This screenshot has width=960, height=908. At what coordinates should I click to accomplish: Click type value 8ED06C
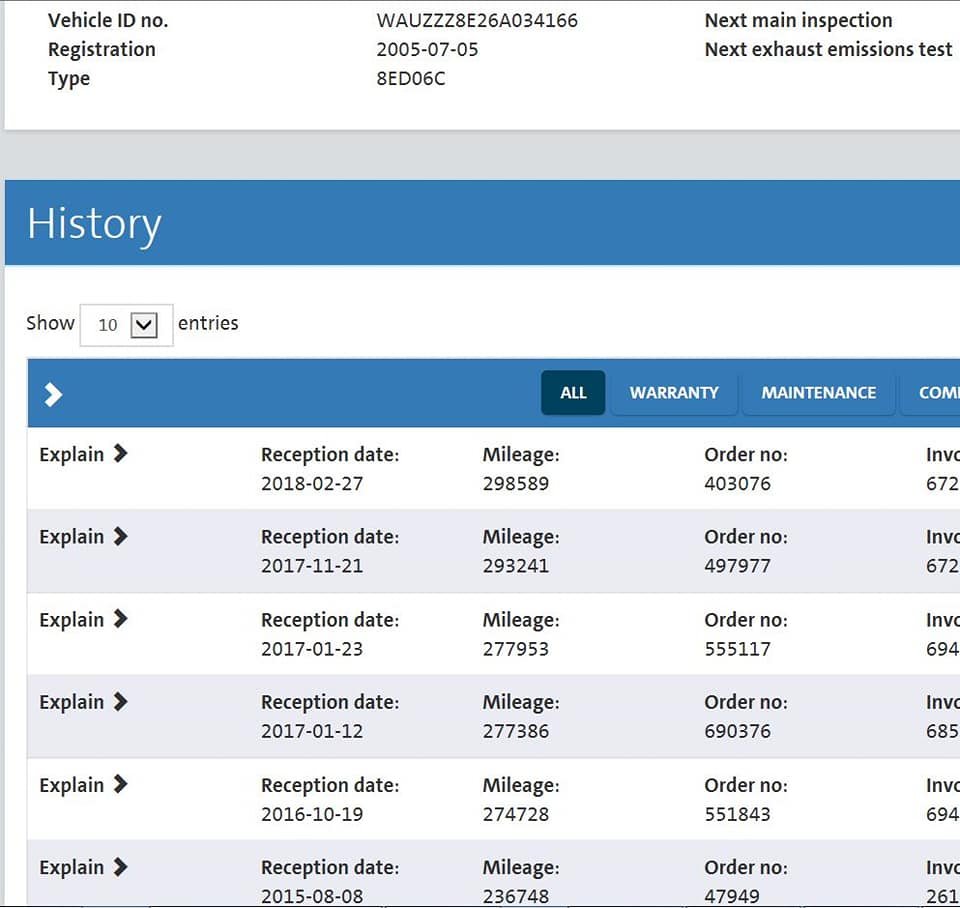click(x=411, y=78)
